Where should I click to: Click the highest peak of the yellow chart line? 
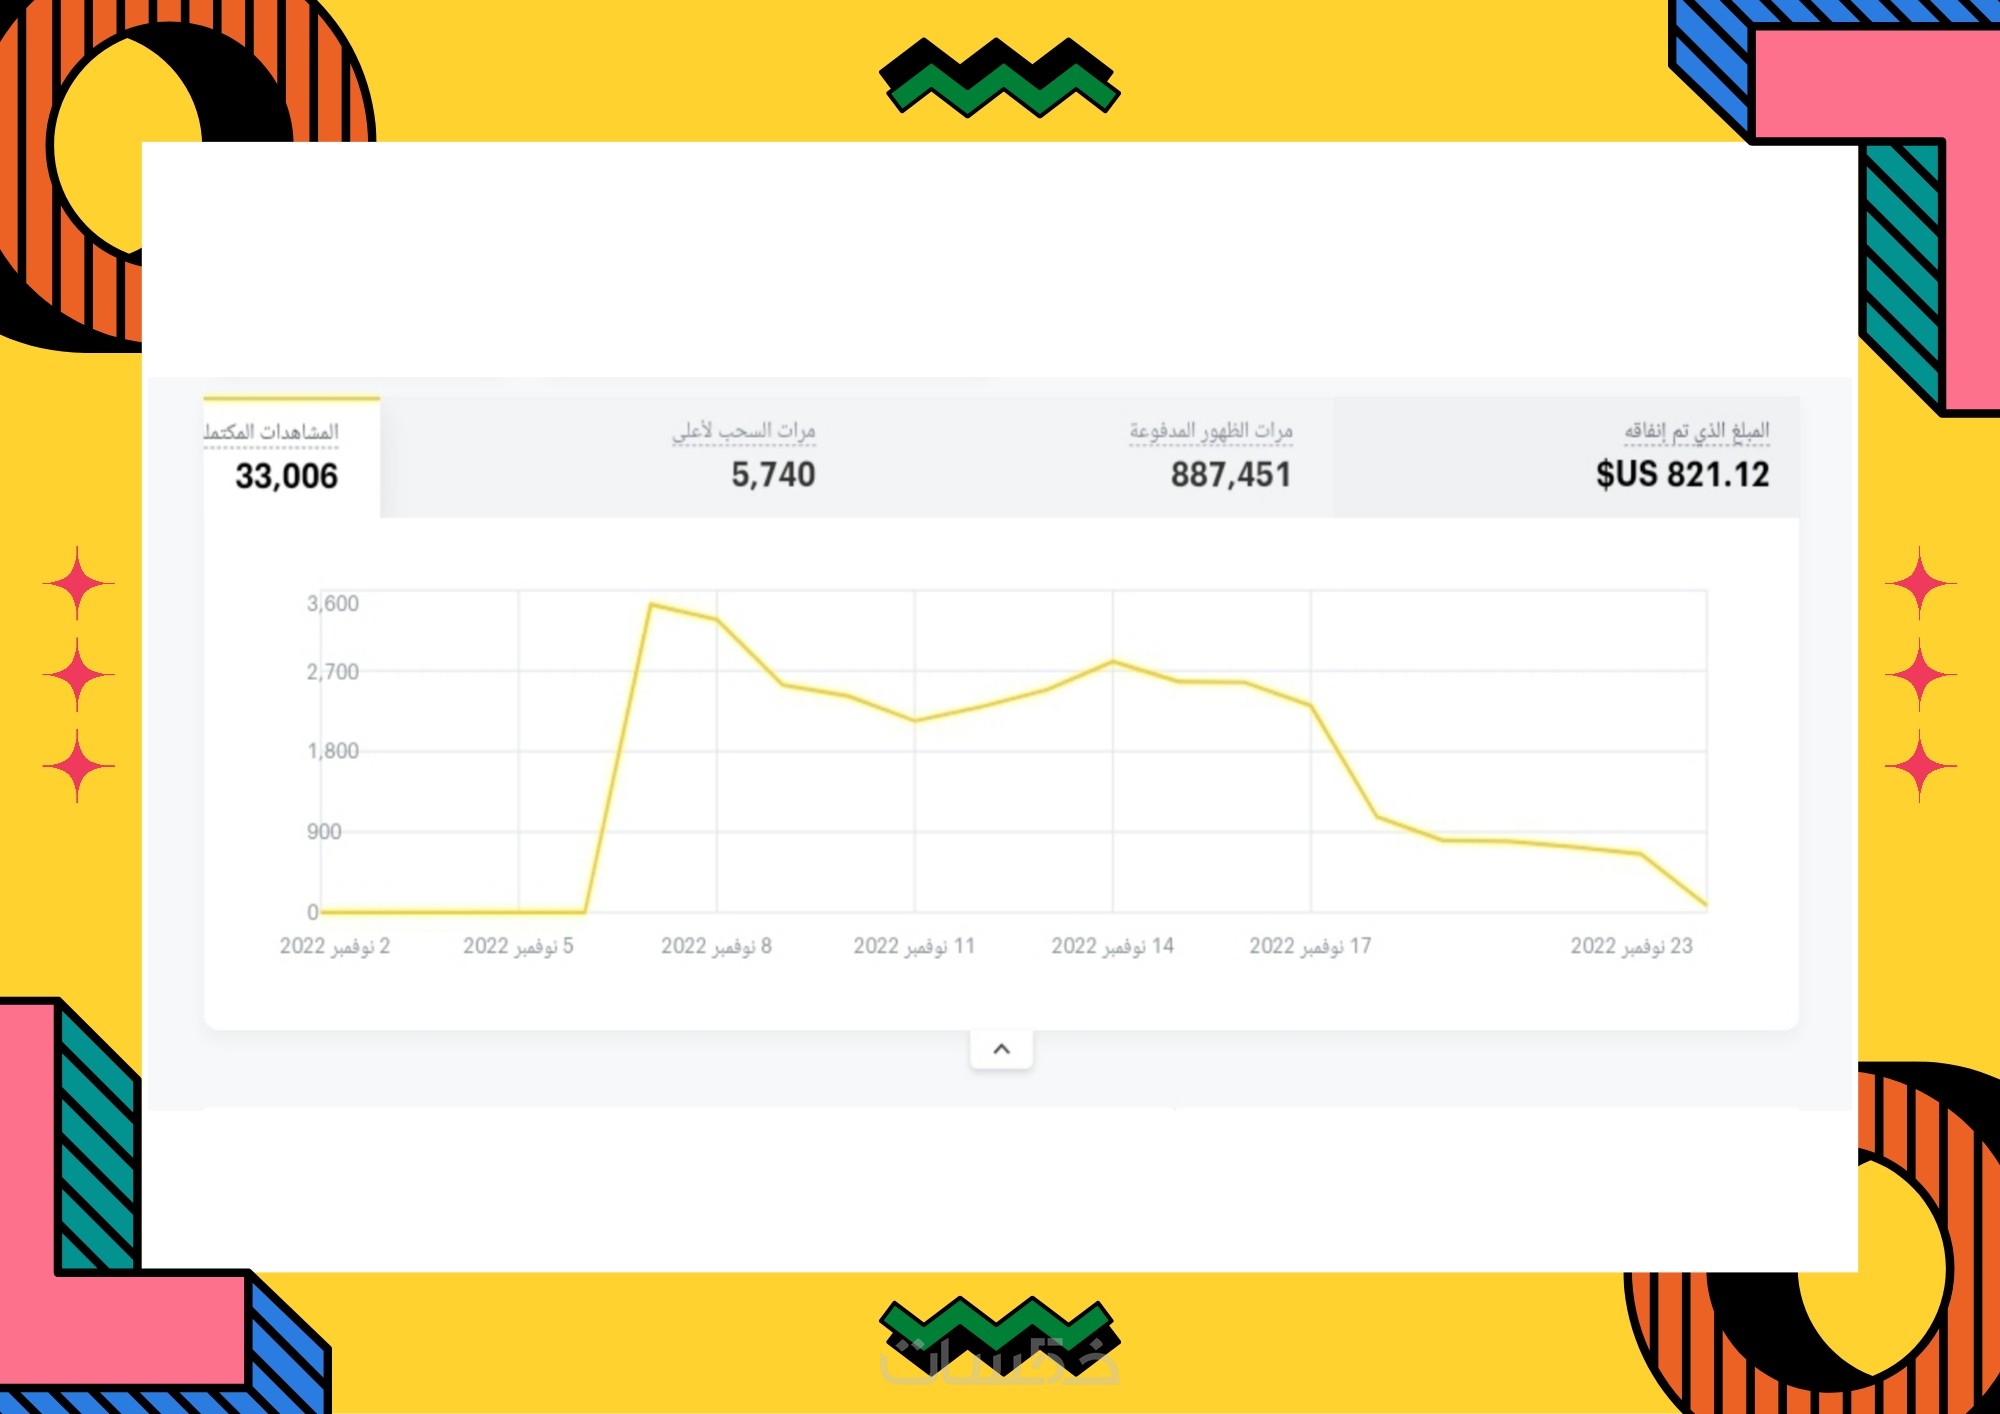(x=651, y=604)
